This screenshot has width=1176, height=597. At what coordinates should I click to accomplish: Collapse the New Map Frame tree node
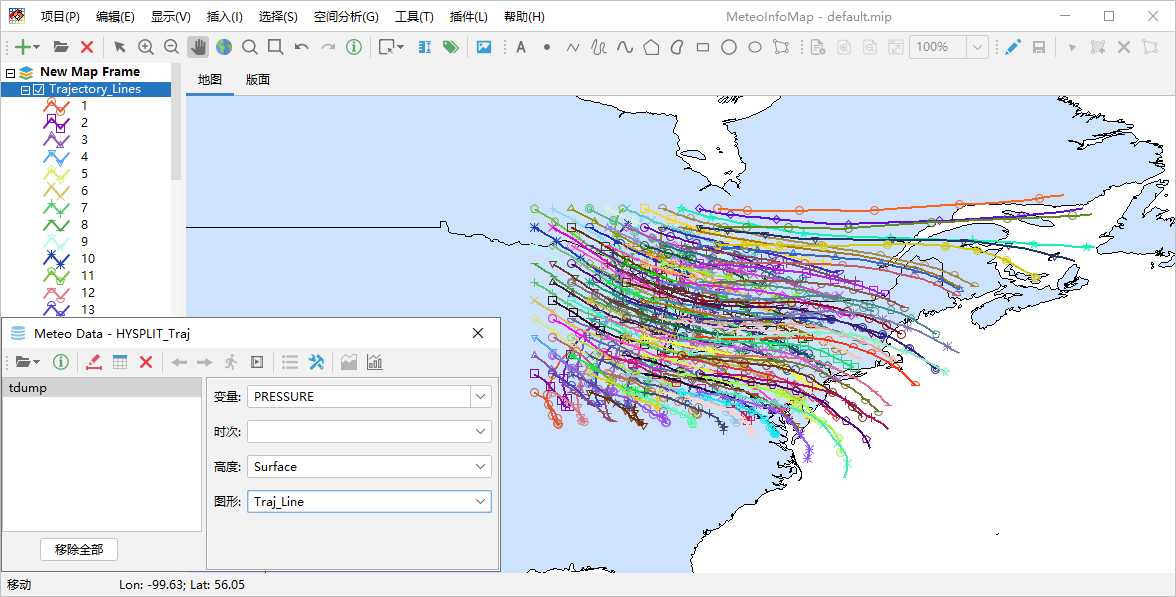coord(10,73)
